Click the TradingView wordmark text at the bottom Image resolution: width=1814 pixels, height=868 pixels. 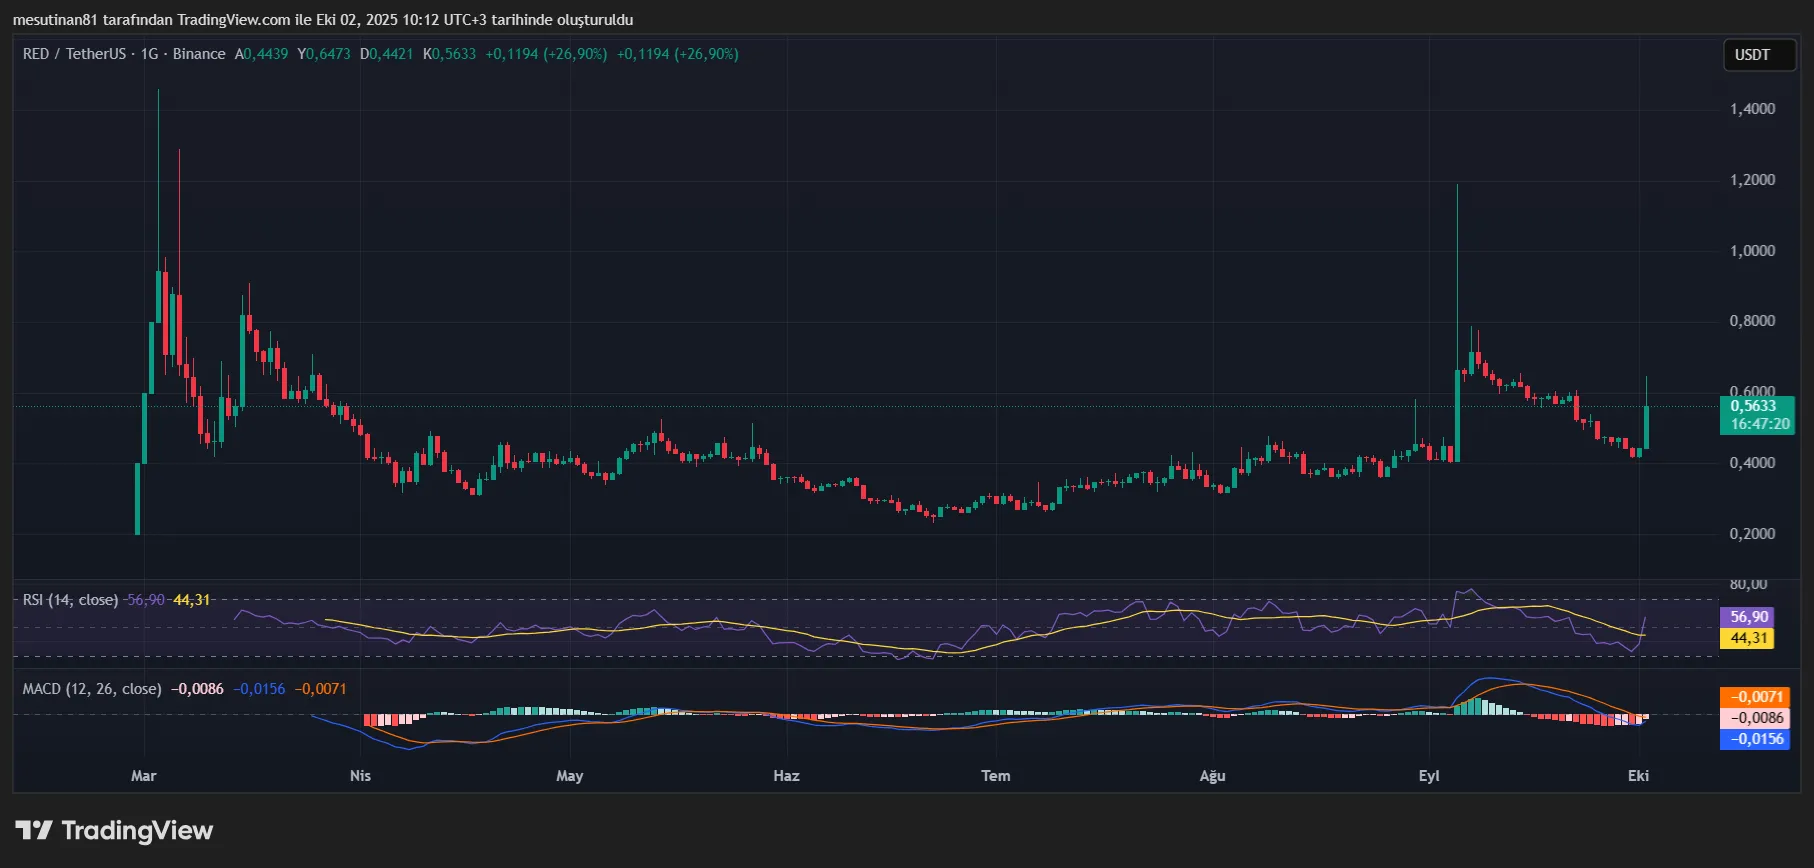click(x=137, y=830)
